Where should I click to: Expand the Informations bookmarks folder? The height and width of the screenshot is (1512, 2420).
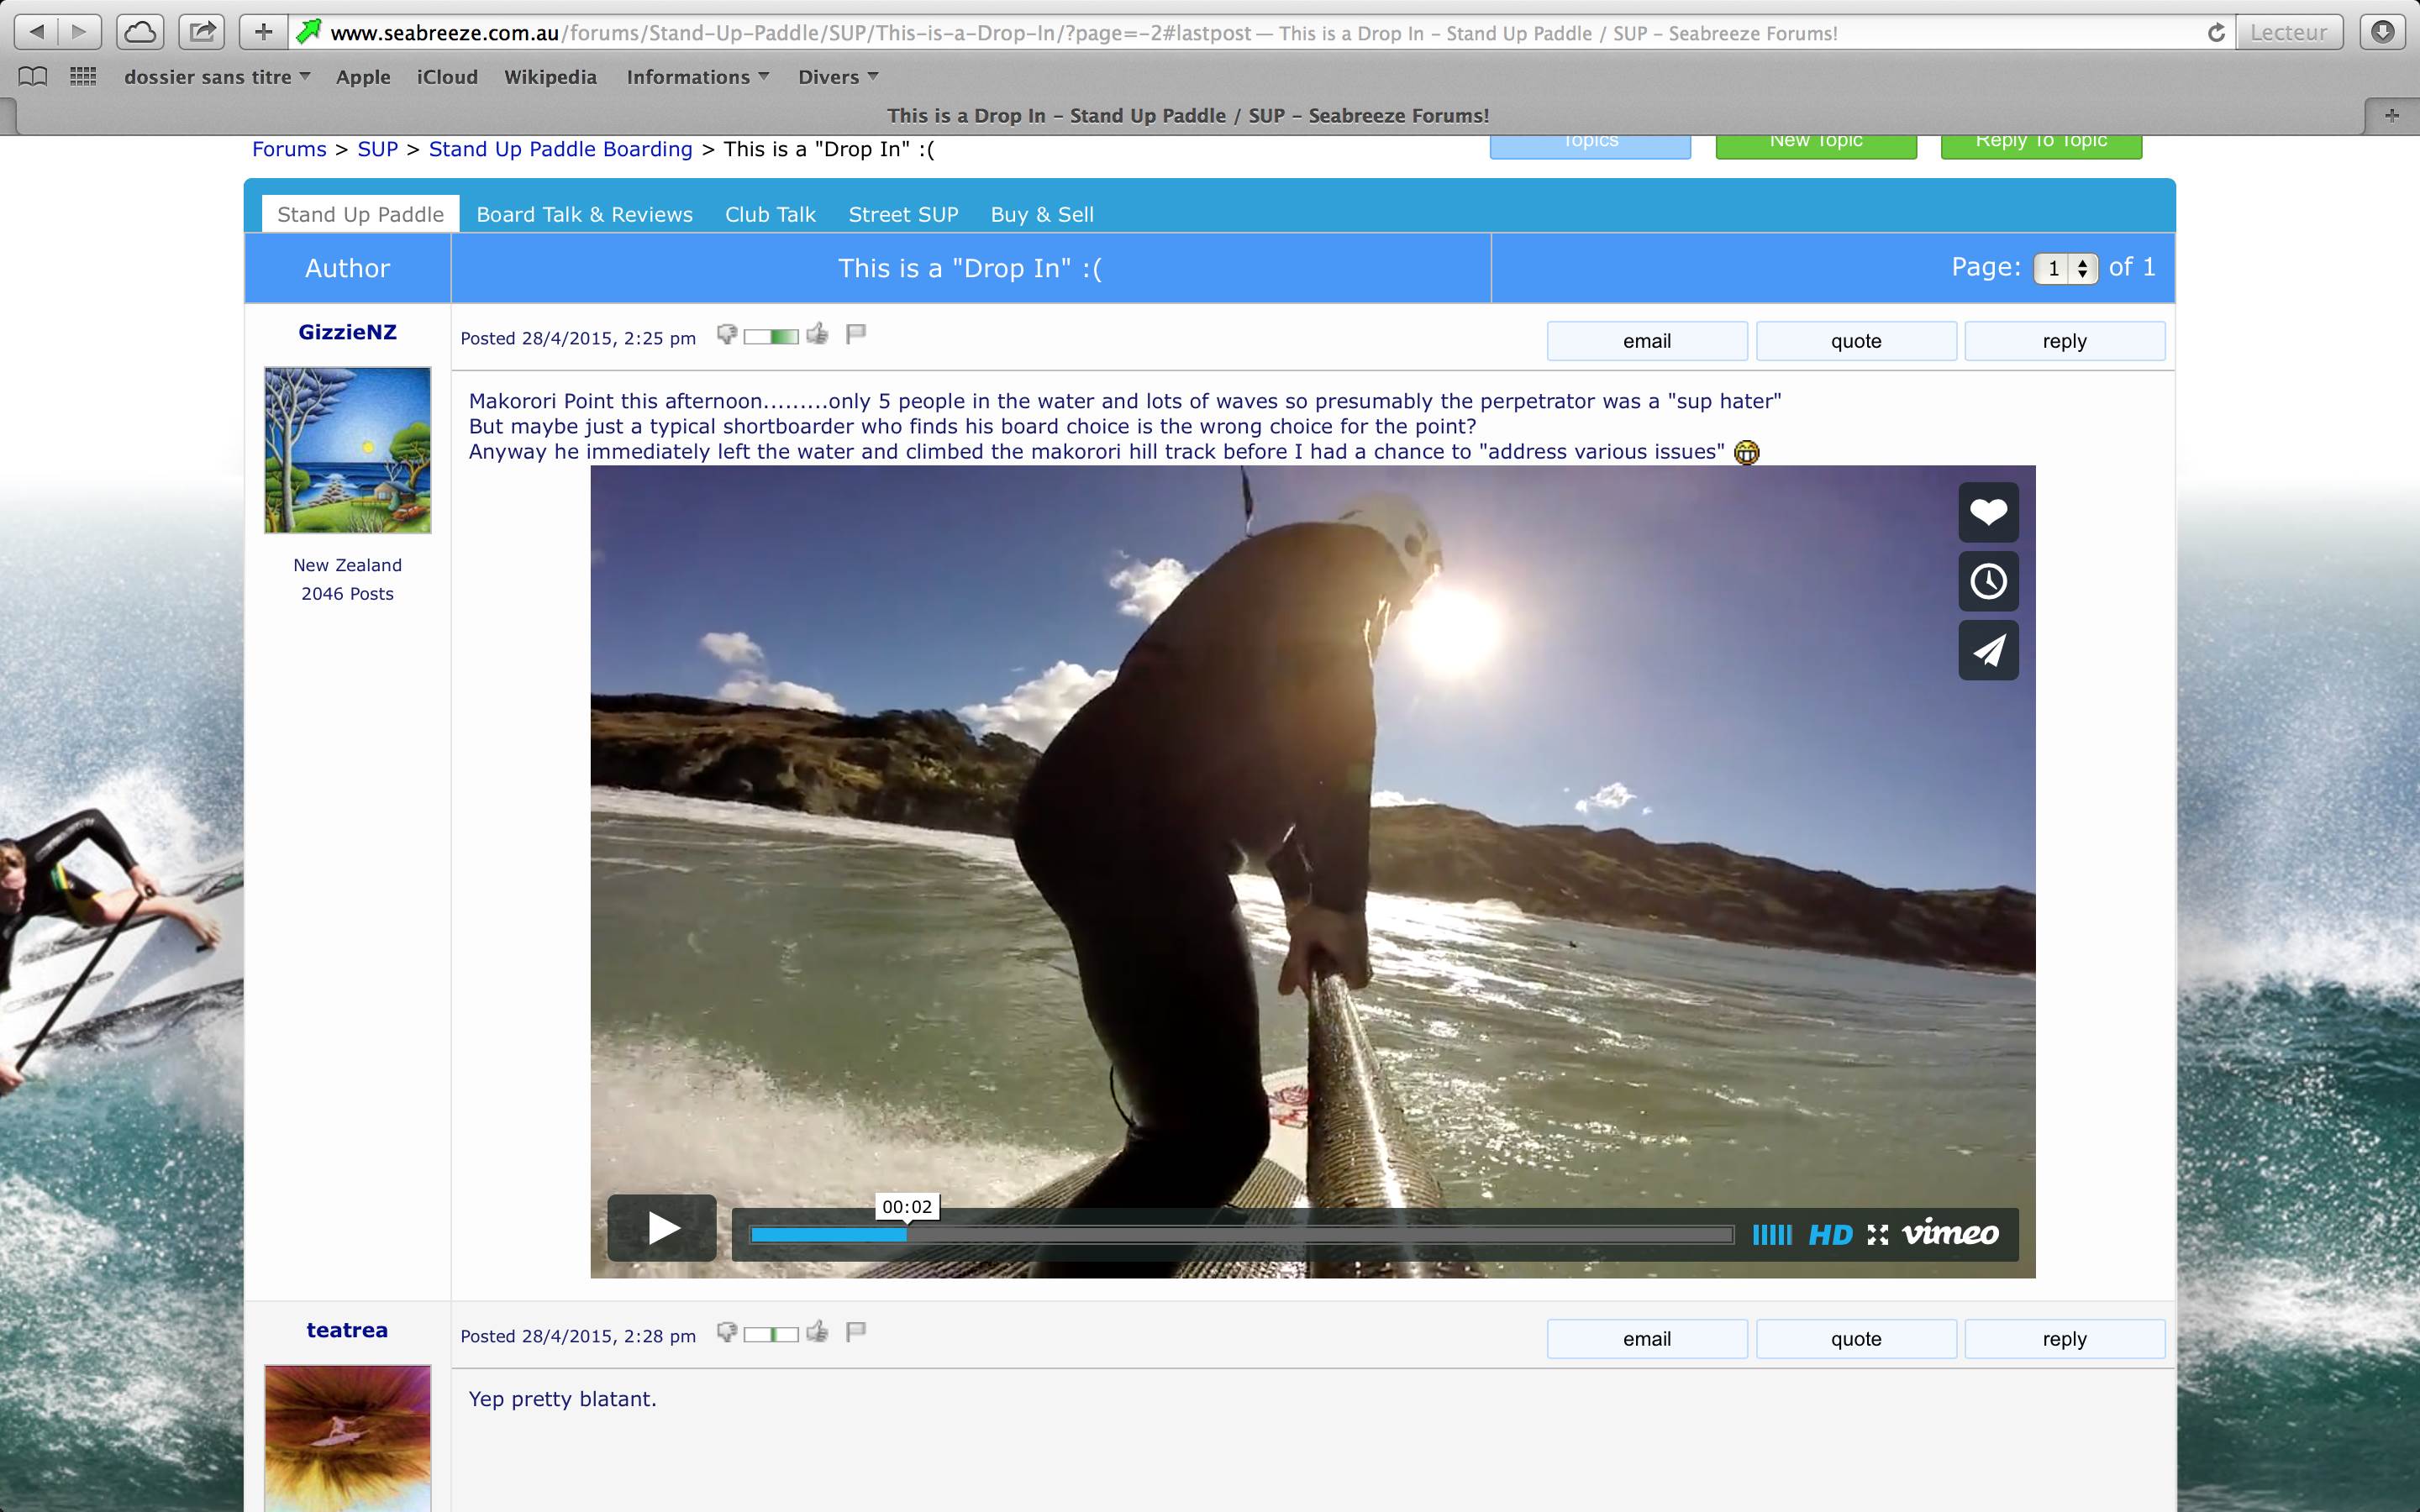697,77
